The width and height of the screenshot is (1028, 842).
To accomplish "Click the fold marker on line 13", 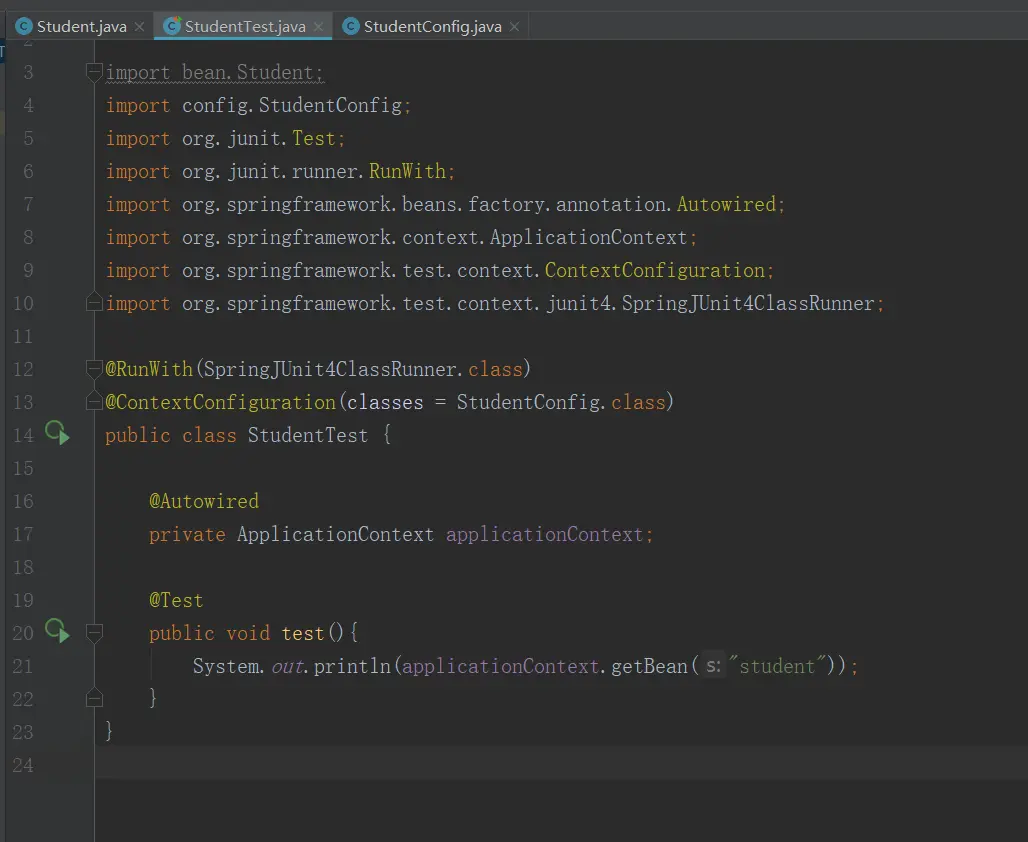I will point(94,401).
